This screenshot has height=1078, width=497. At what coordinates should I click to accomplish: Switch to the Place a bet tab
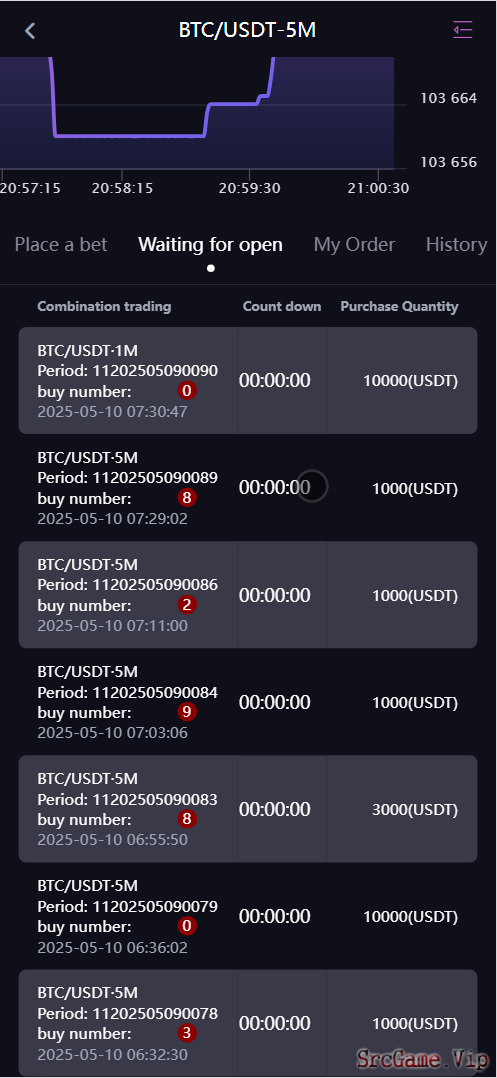pyautogui.click(x=61, y=244)
